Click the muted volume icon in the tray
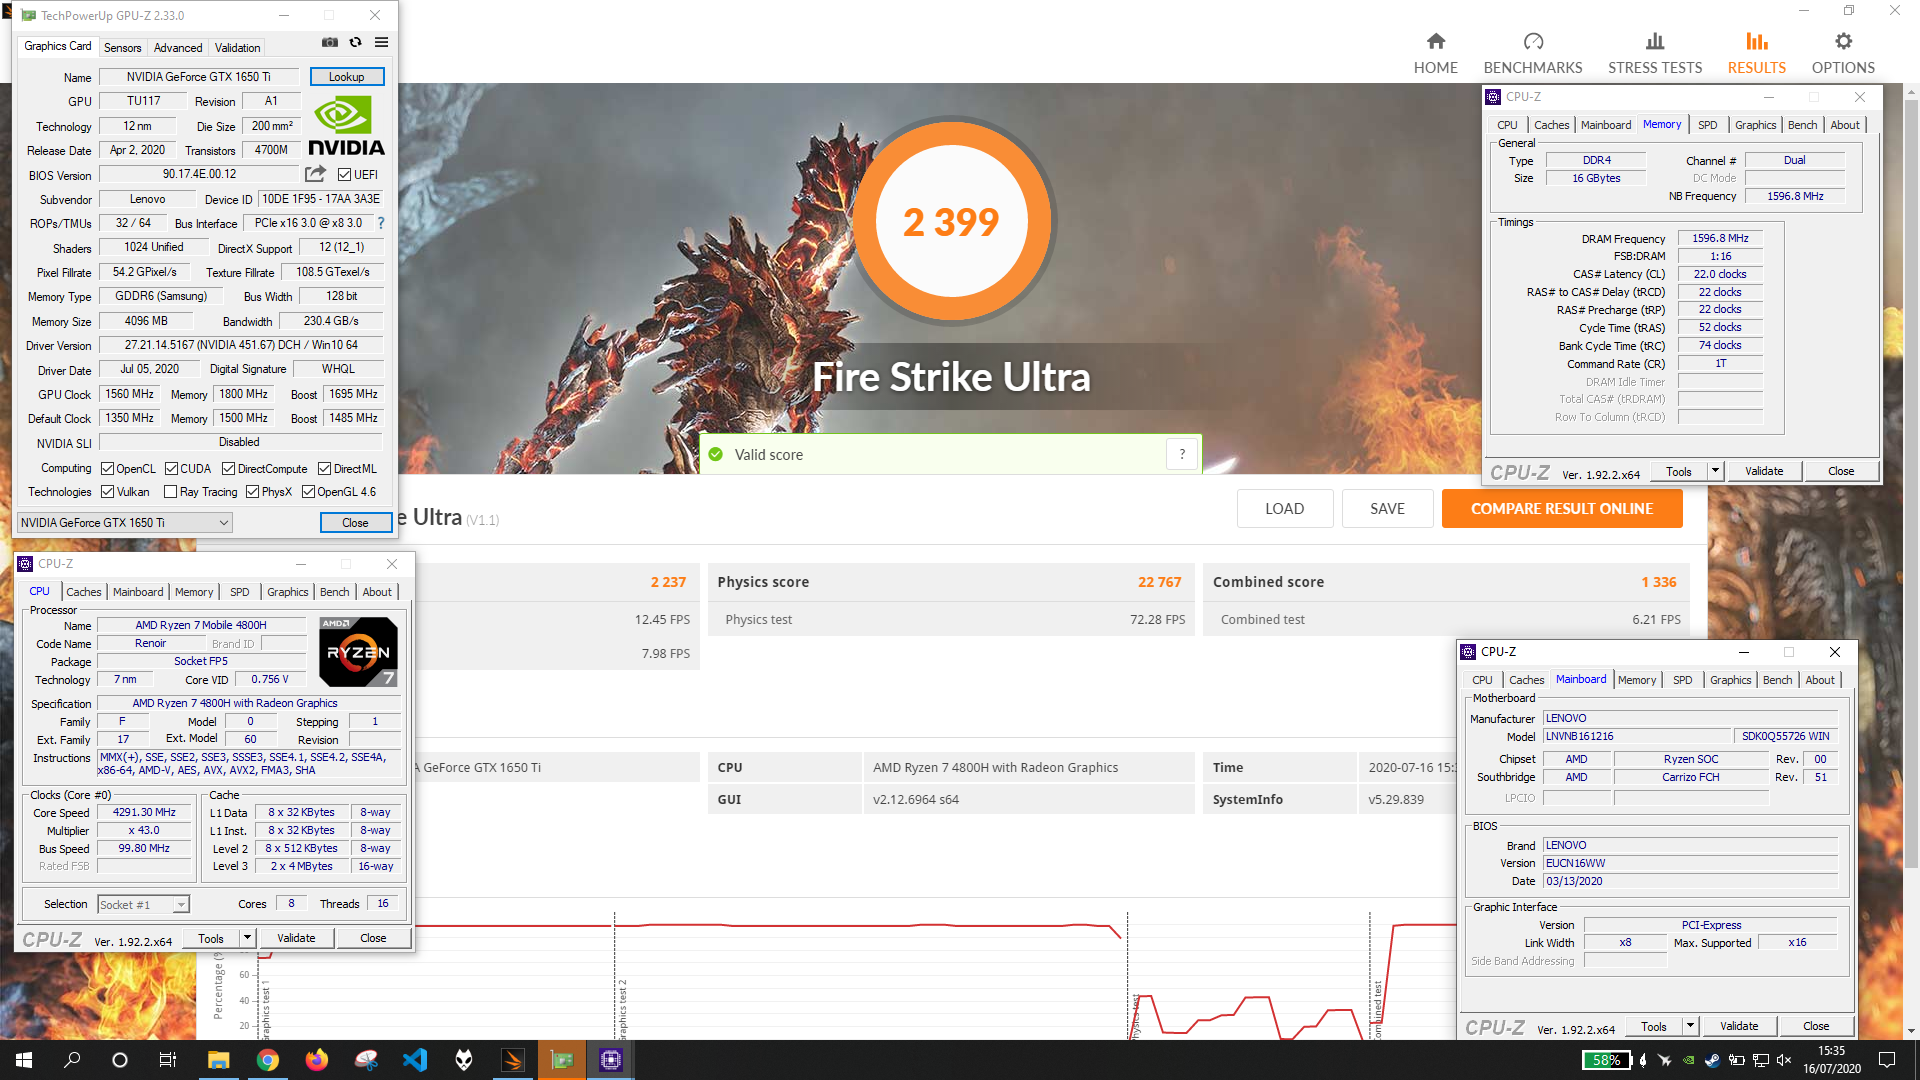 [x=1784, y=1060]
